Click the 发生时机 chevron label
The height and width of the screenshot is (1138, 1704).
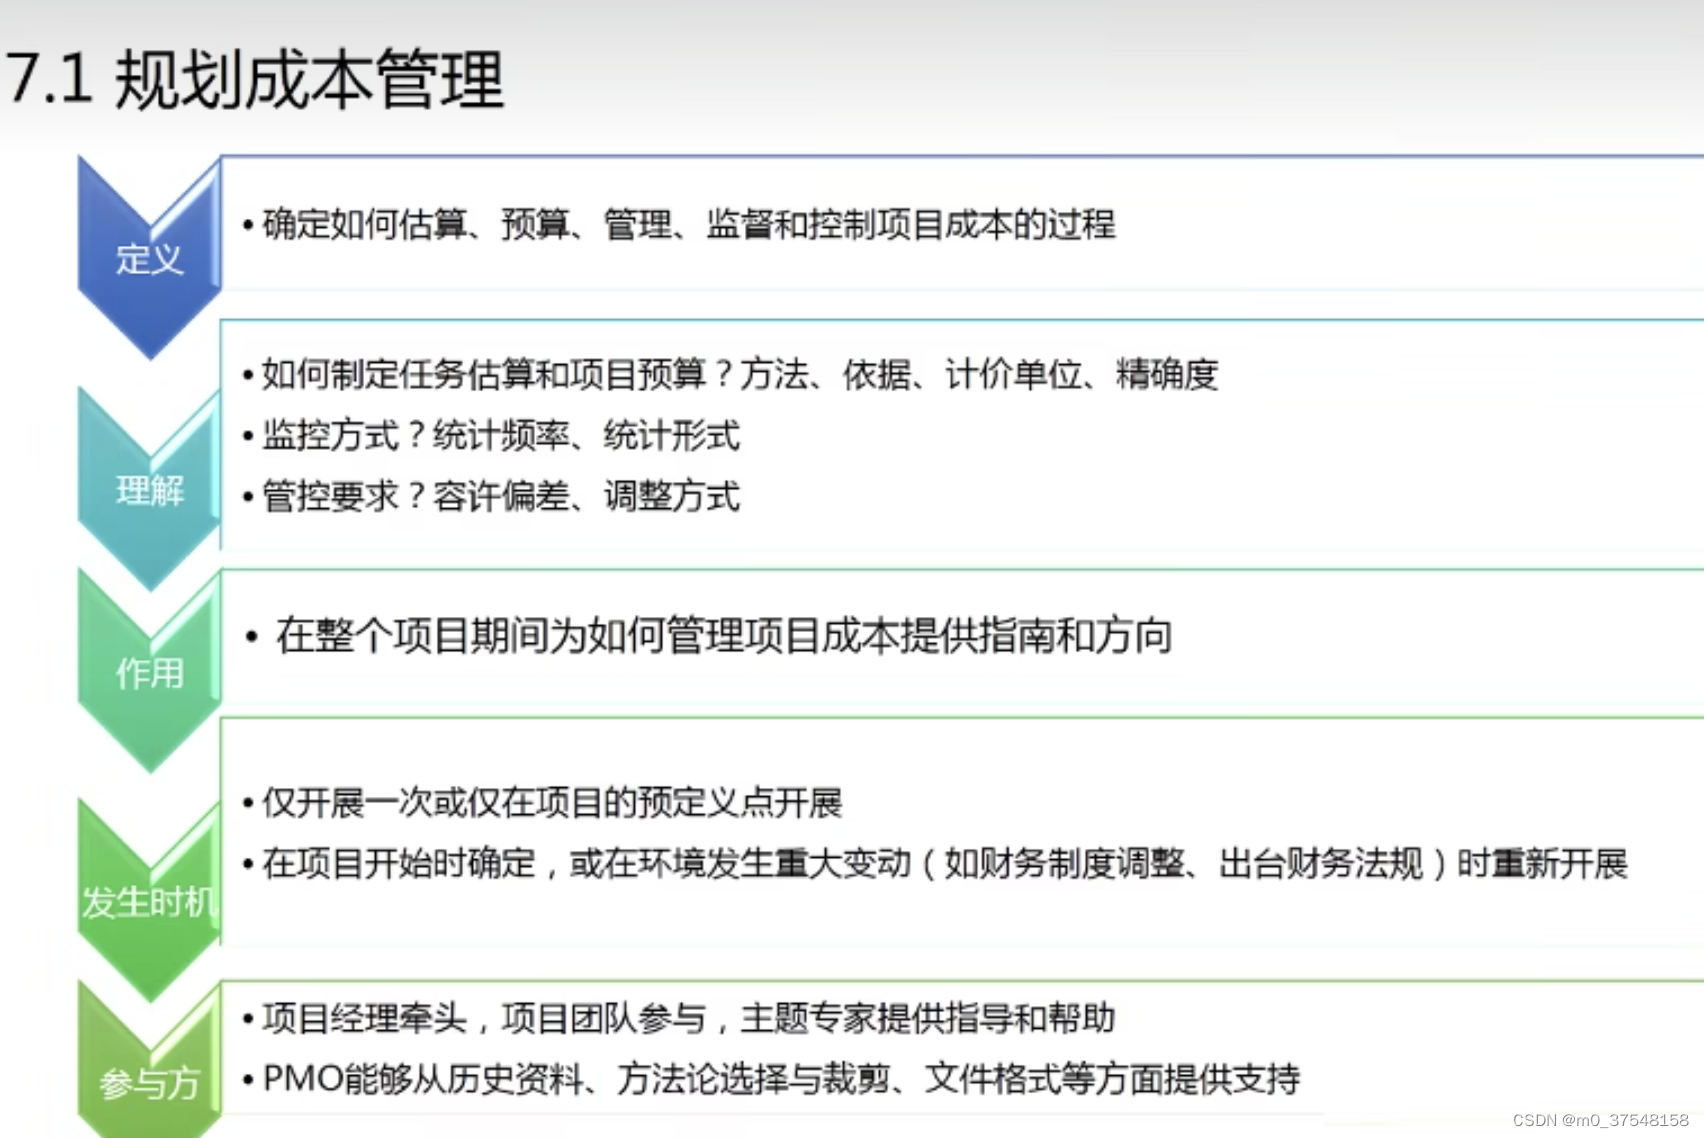(150, 902)
